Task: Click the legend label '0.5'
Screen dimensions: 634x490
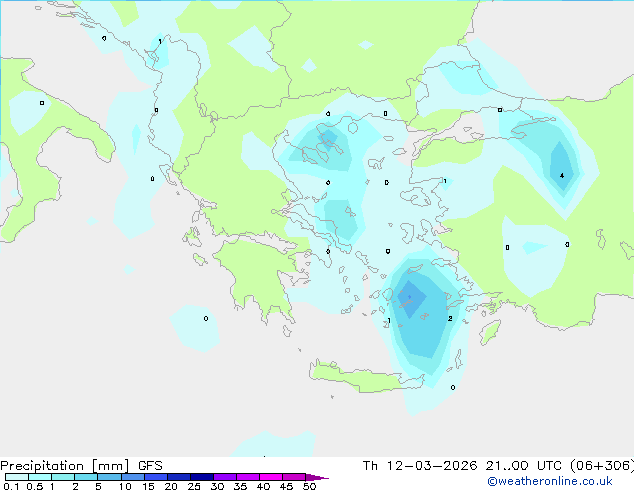Action: [35, 486]
